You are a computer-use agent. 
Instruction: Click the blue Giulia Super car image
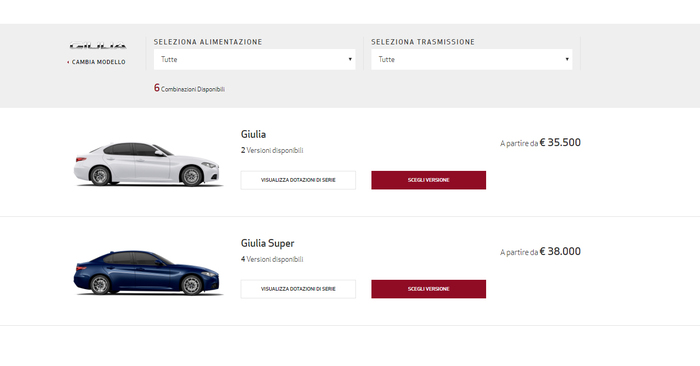(x=147, y=272)
